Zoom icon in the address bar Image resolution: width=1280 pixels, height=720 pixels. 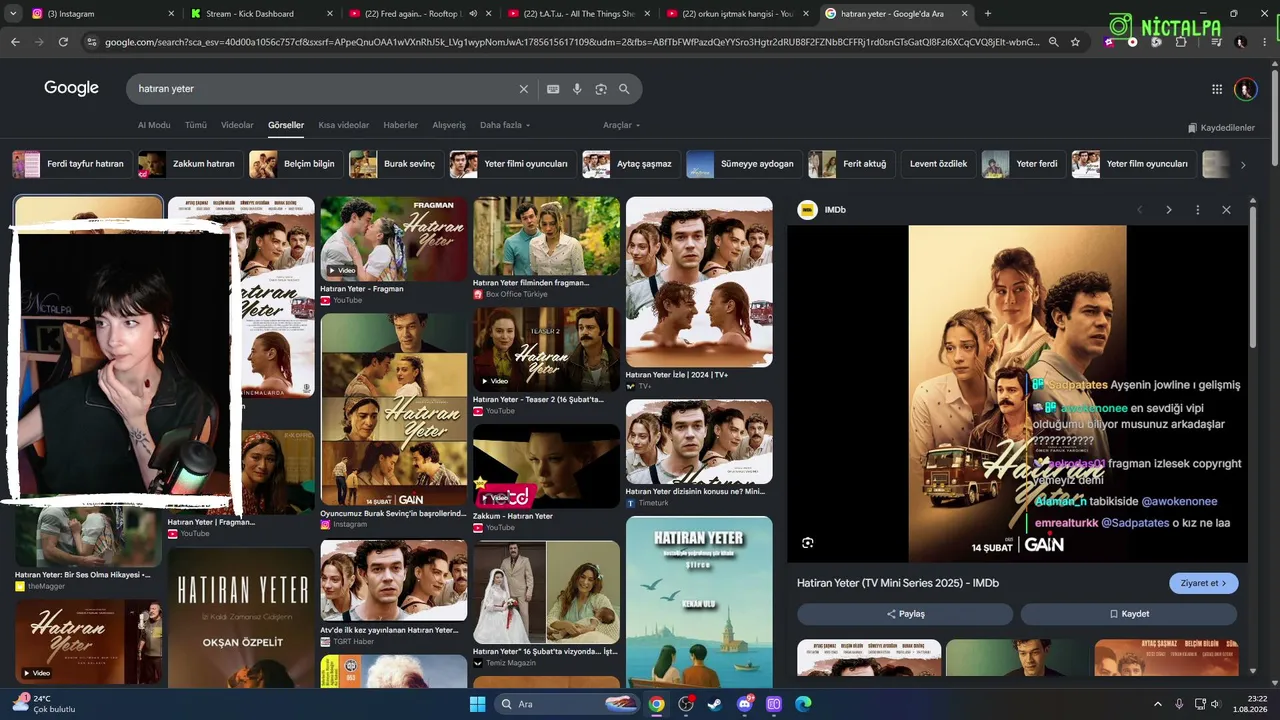pos(1053,42)
